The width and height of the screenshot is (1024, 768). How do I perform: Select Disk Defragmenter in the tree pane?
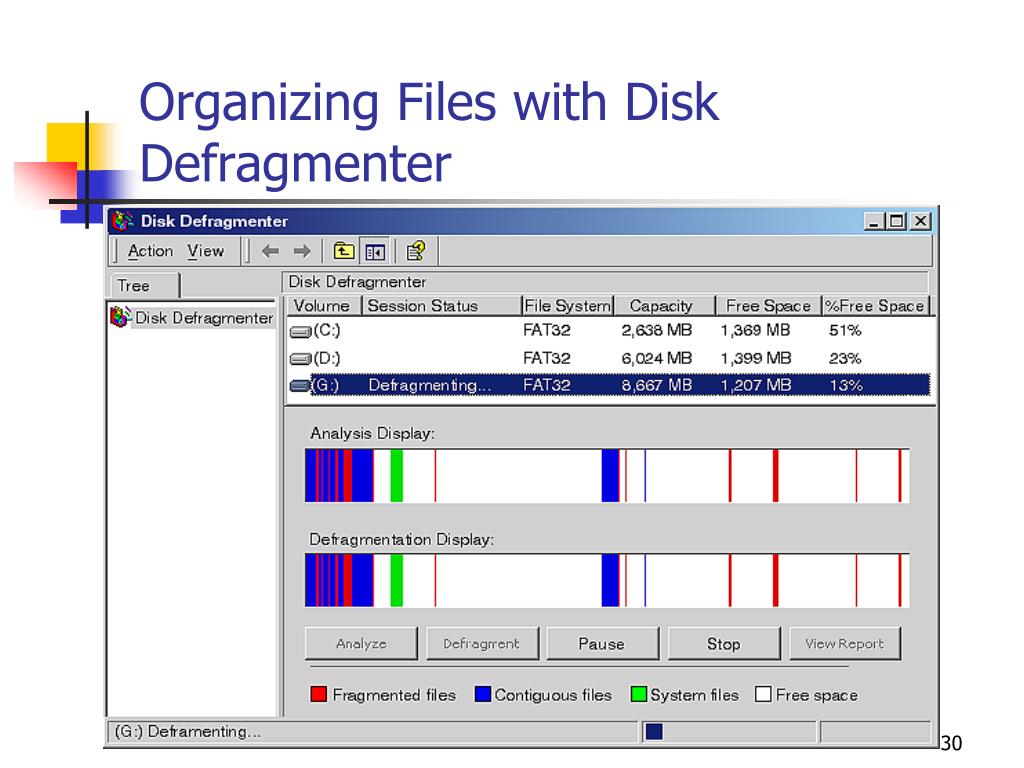point(204,318)
